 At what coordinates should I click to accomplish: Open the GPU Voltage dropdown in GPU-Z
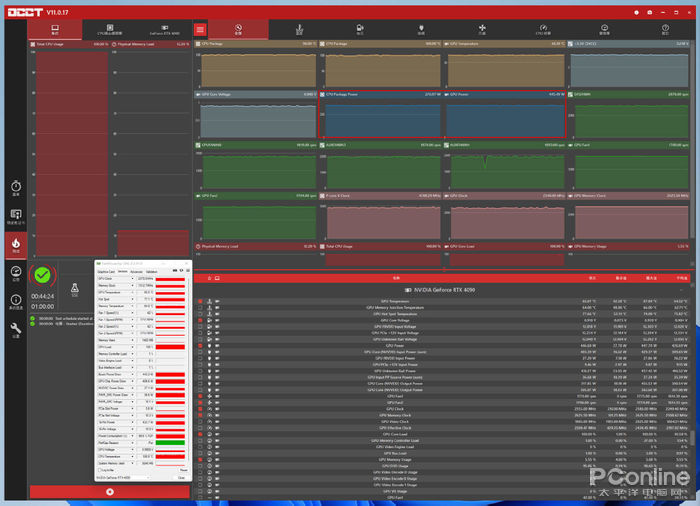132,450
